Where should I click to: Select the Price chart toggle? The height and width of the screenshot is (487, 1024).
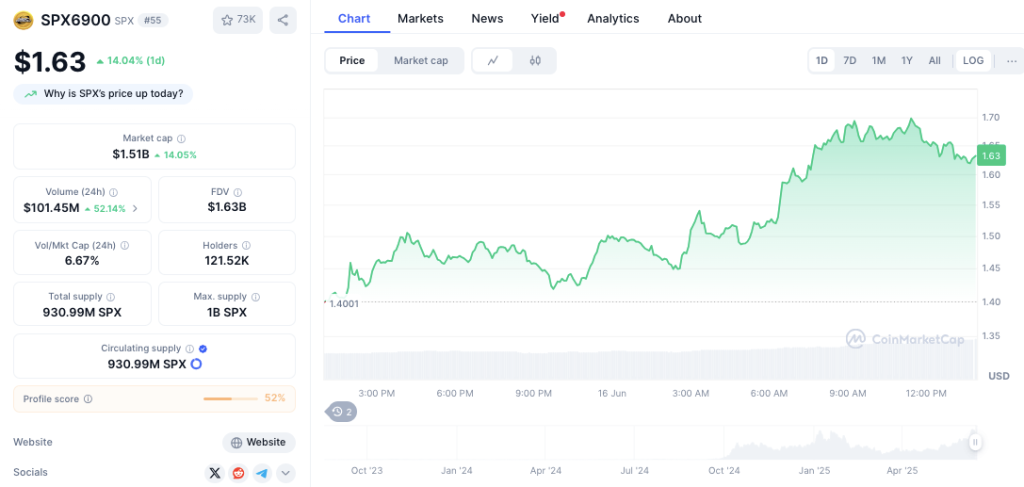352,61
